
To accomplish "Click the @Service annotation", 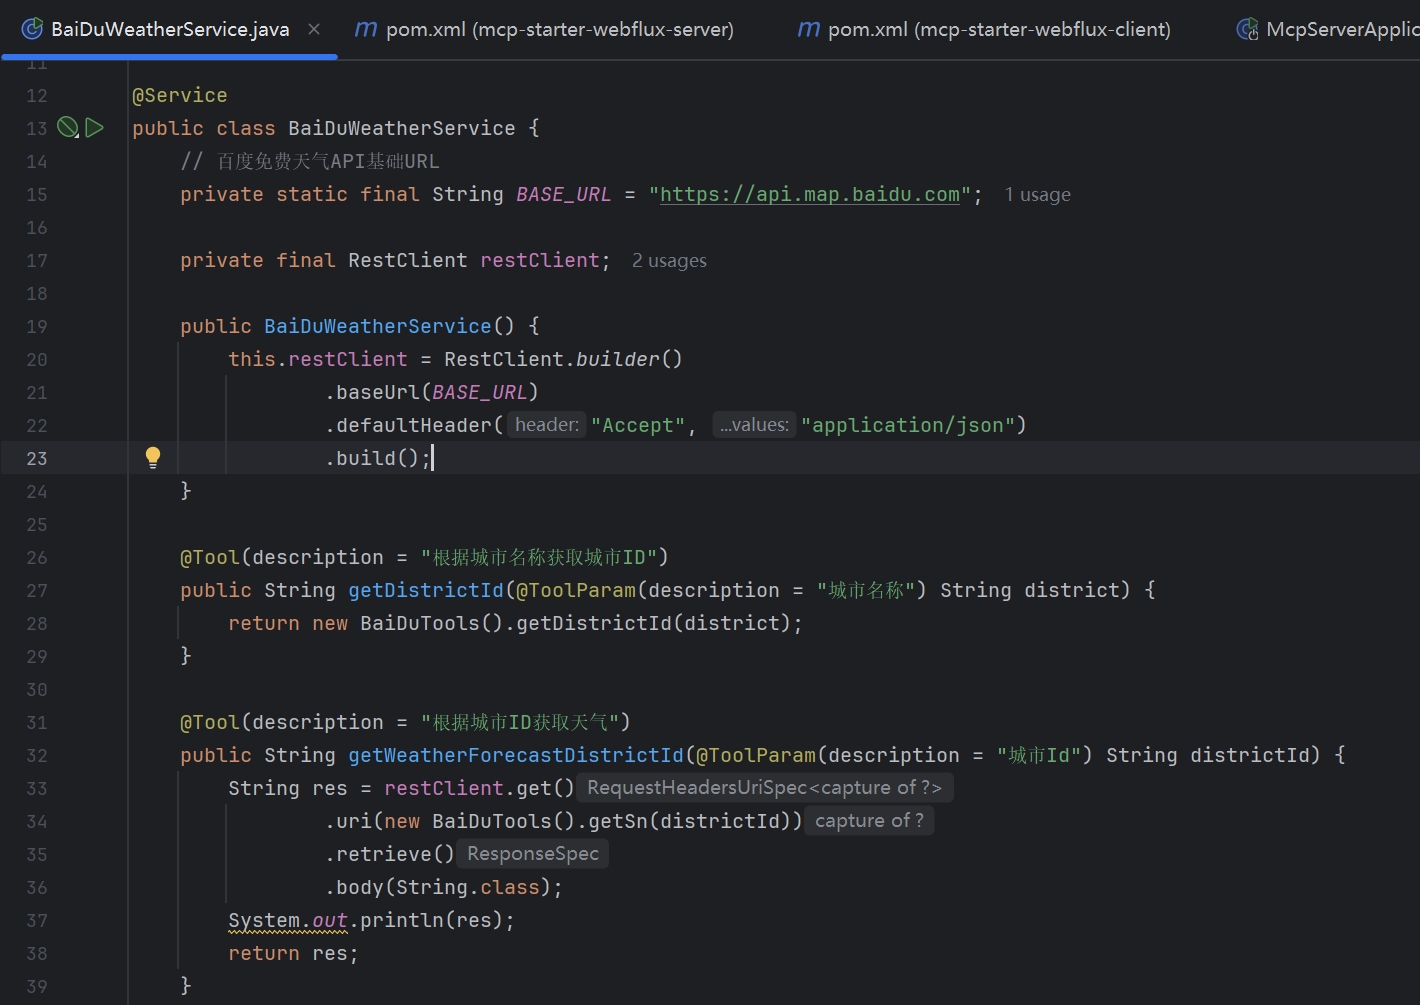I will (180, 95).
